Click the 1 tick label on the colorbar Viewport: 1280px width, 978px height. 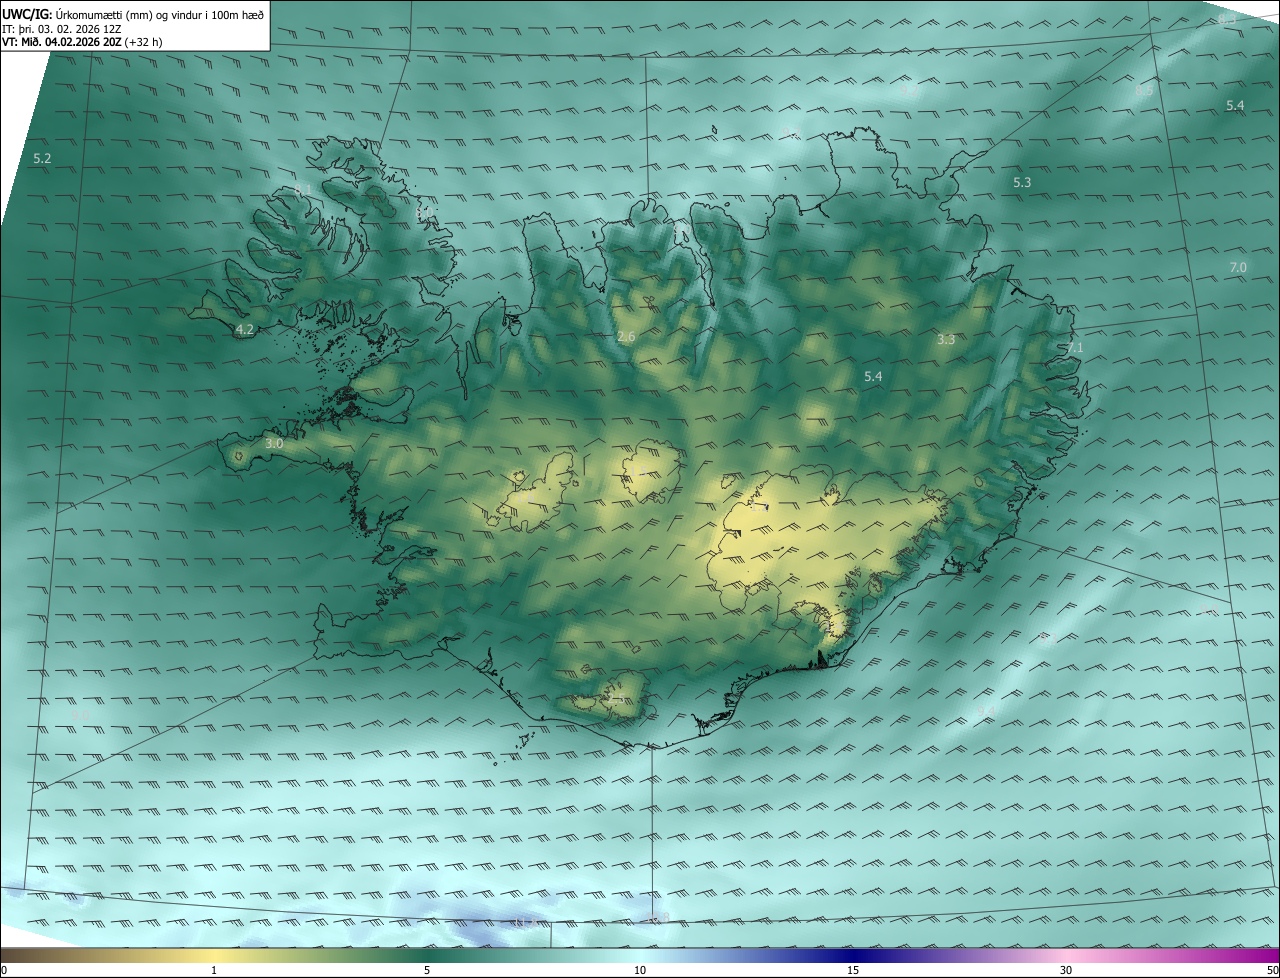point(214,970)
